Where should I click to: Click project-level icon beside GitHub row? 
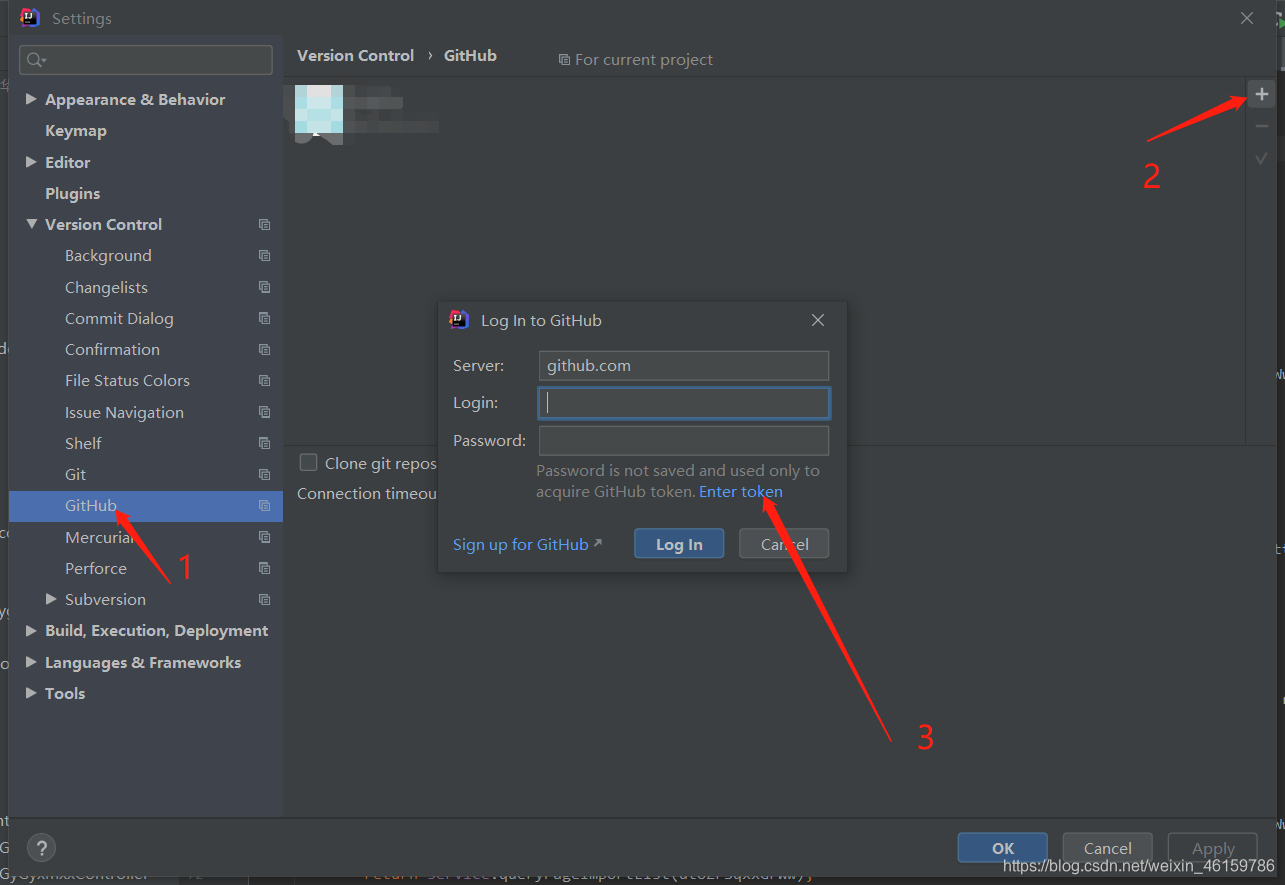click(x=264, y=506)
